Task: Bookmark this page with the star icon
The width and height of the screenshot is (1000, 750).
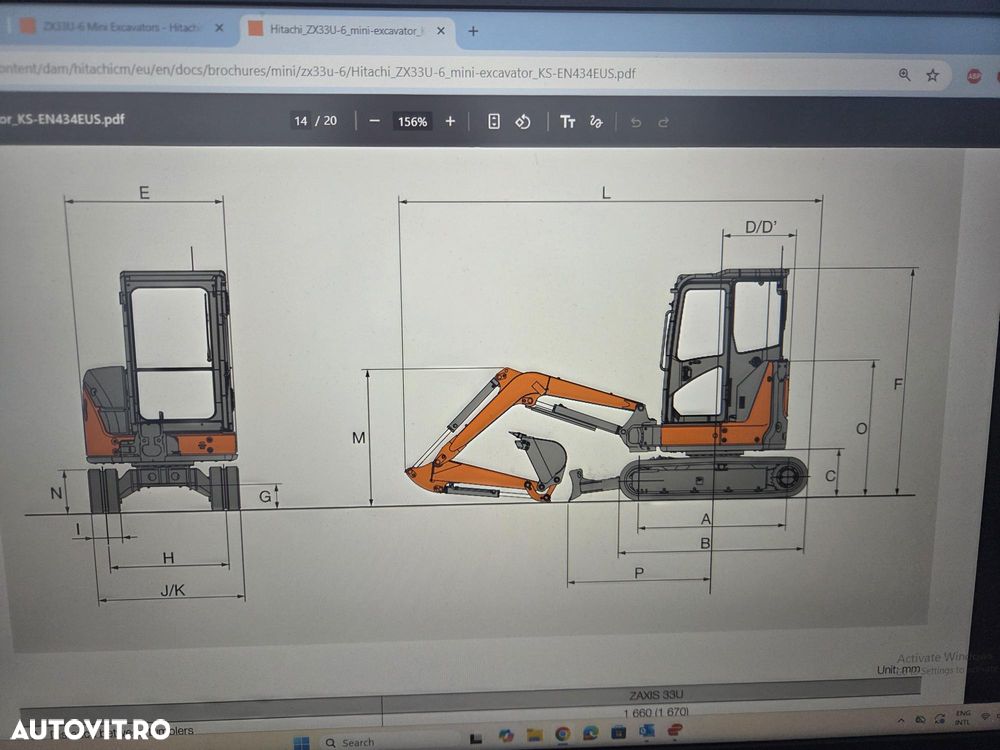Action: pos(932,75)
